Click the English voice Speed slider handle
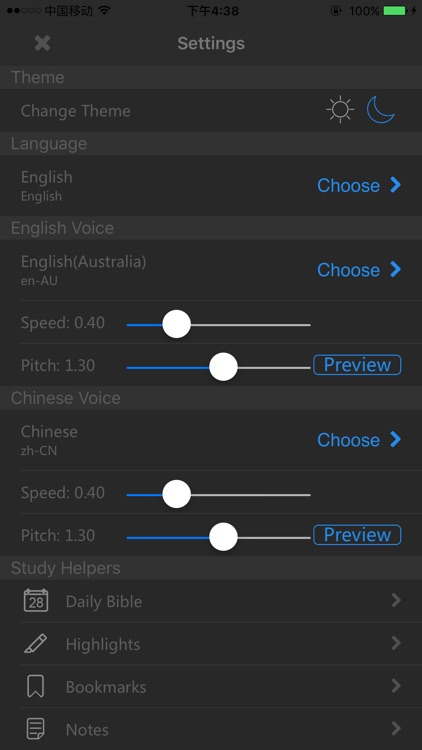Image resolution: width=422 pixels, height=750 pixels. point(177,324)
